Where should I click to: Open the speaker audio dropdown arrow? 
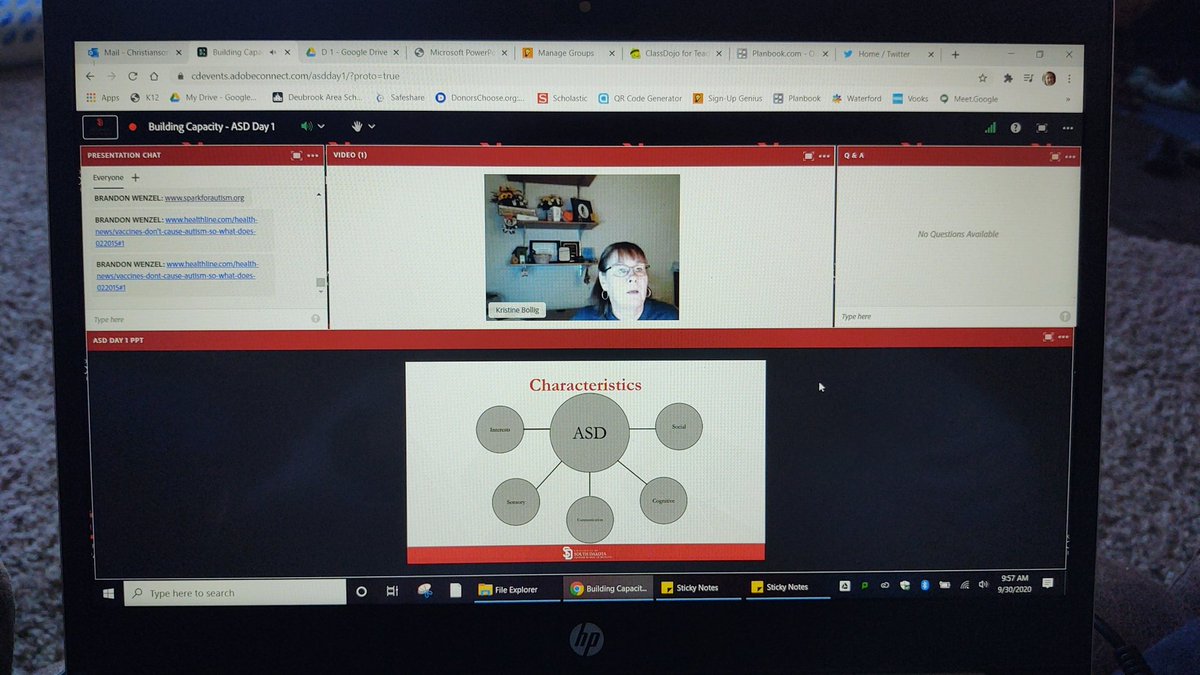[x=321, y=127]
